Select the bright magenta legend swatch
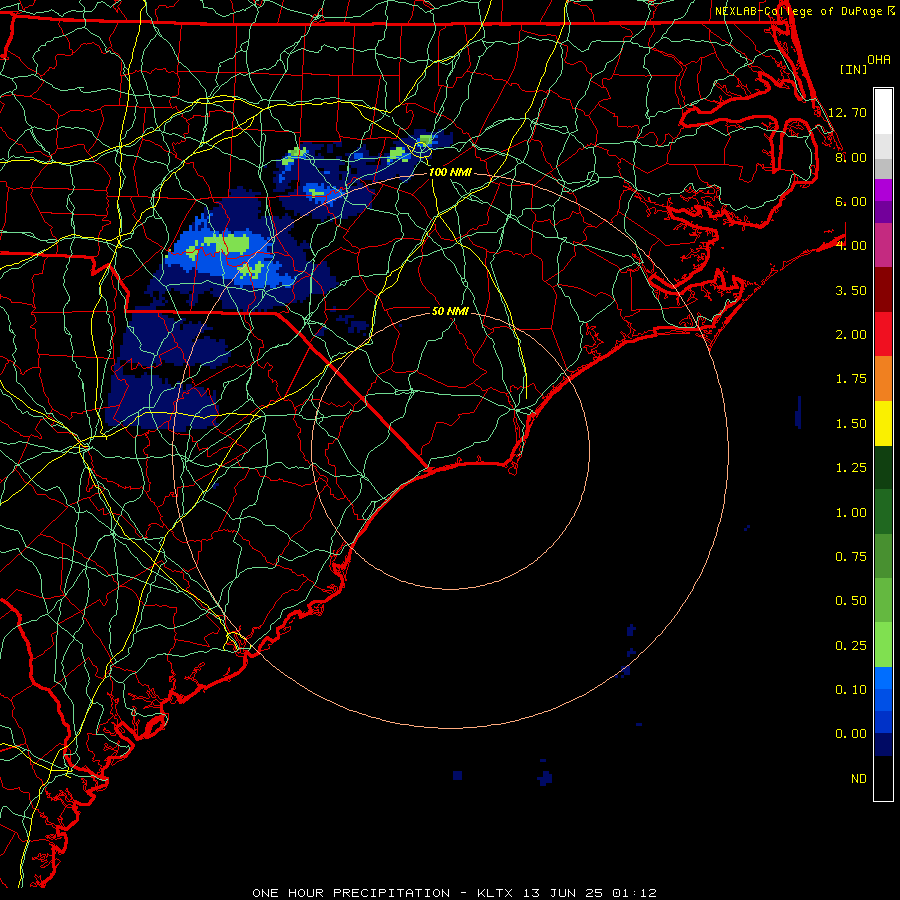This screenshot has width=900, height=900. [x=883, y=189]
